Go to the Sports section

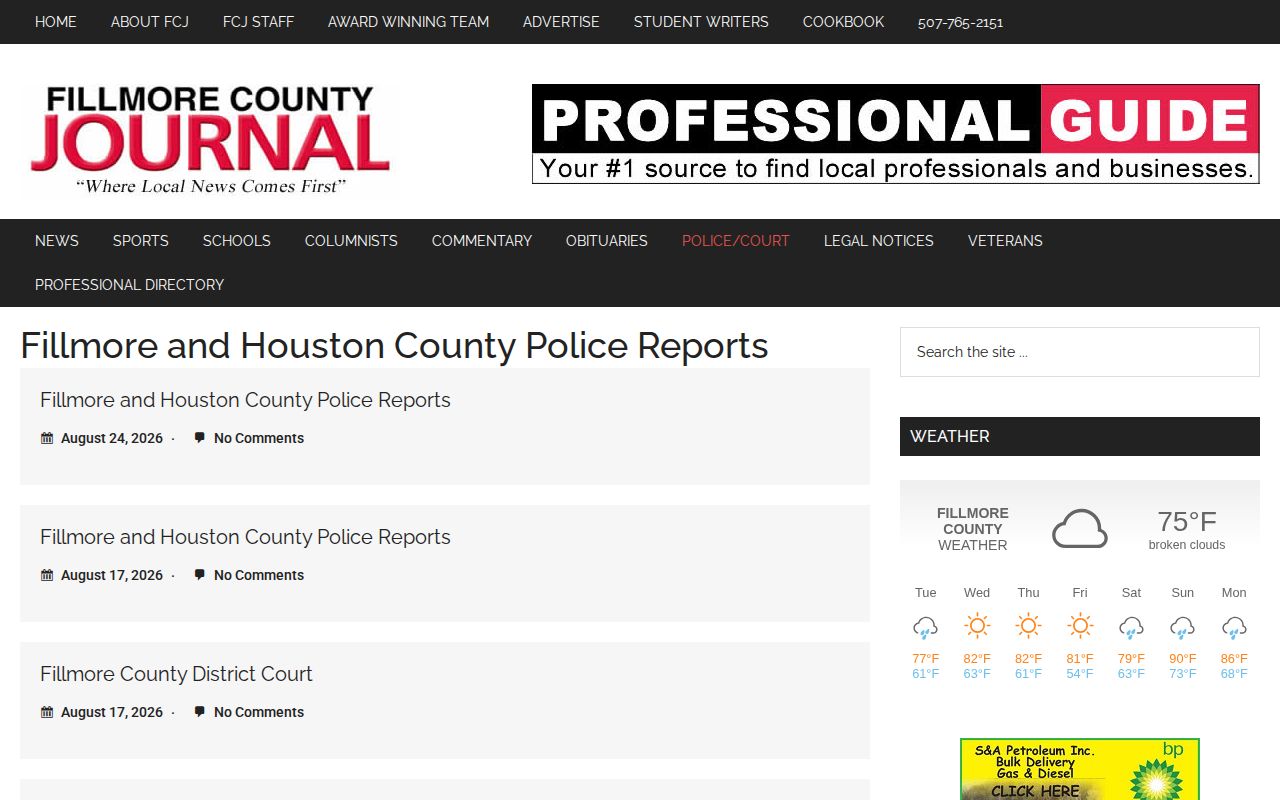point(141,241)
